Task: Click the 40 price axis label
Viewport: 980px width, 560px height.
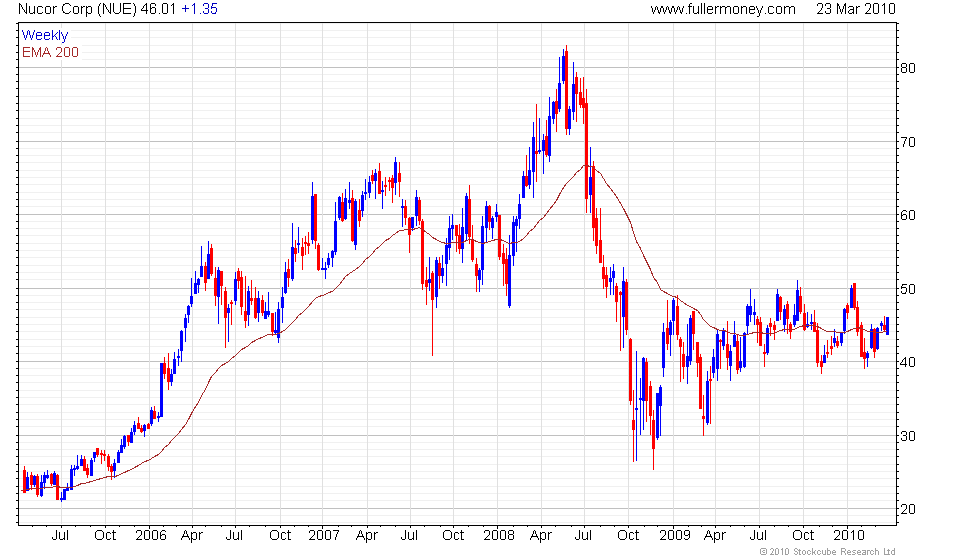Action: click(x=908, y=362)
